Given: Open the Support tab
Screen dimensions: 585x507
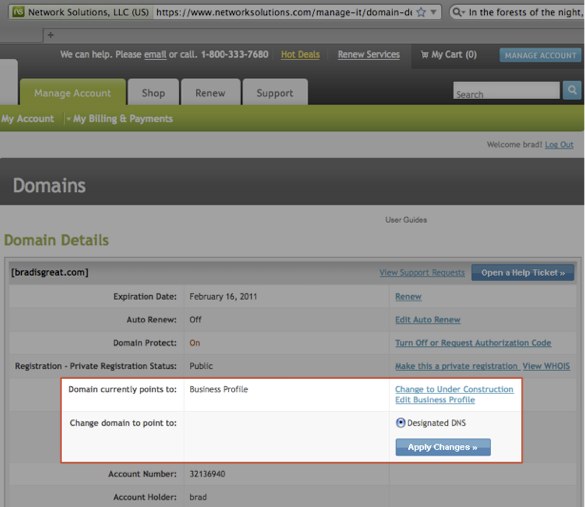Looking at the screenshot, I should click(x=275, y=93).
